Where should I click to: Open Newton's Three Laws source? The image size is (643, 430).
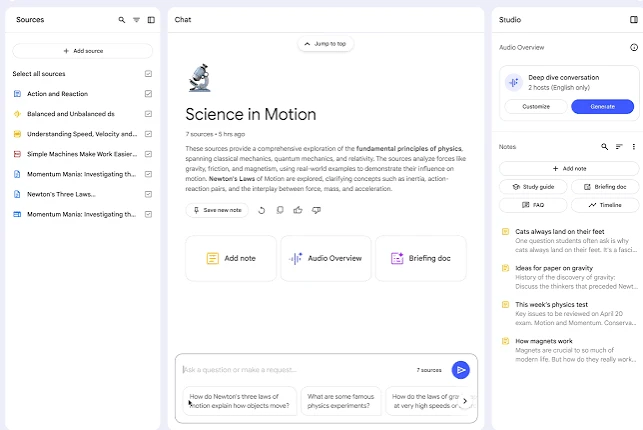[x=61, y=194]
